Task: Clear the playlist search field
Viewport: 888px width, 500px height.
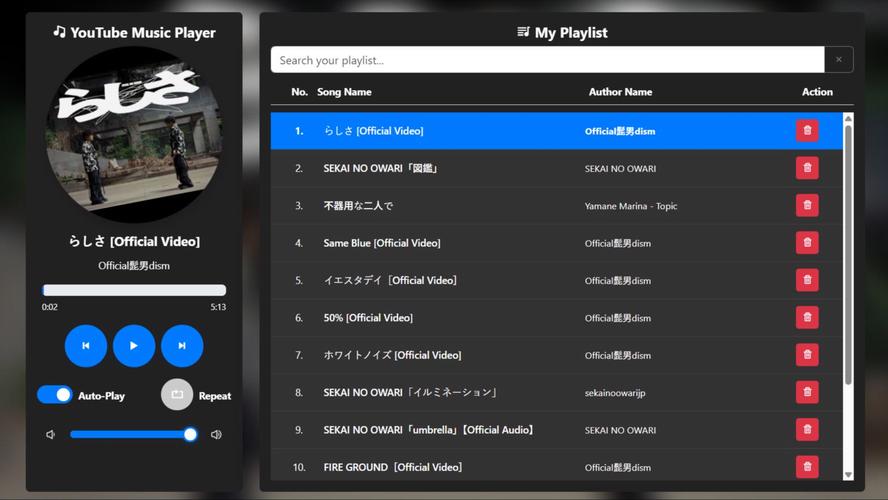Action: tap(838, 60)
